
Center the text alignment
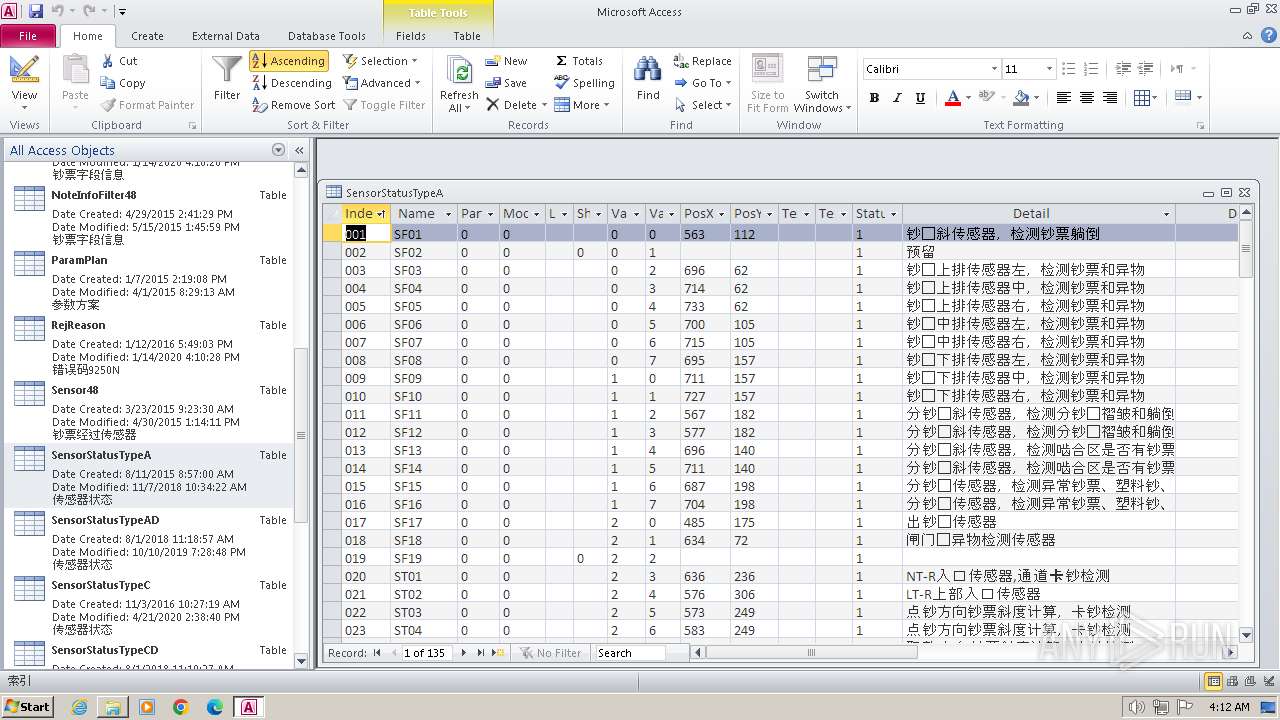[x=1087, y=98]
